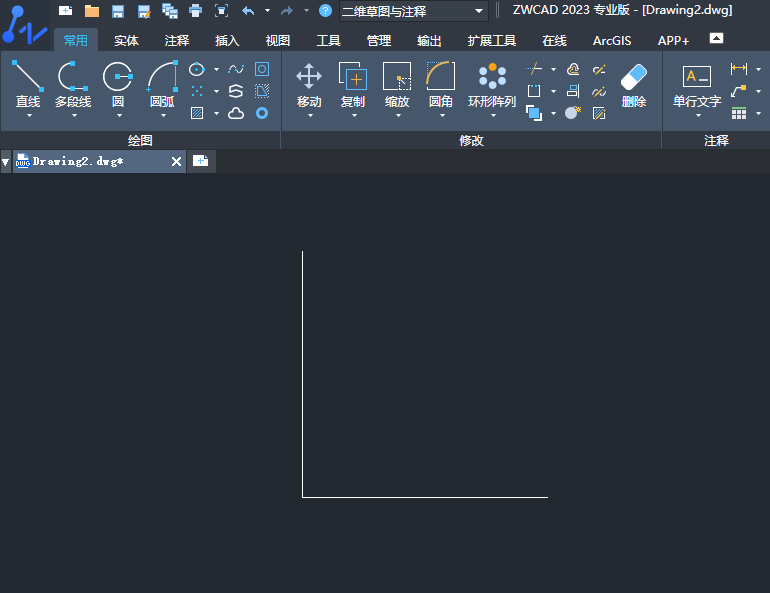
Task: Open the ZWCAD application menu logo
Action: [x=25, y=25]
